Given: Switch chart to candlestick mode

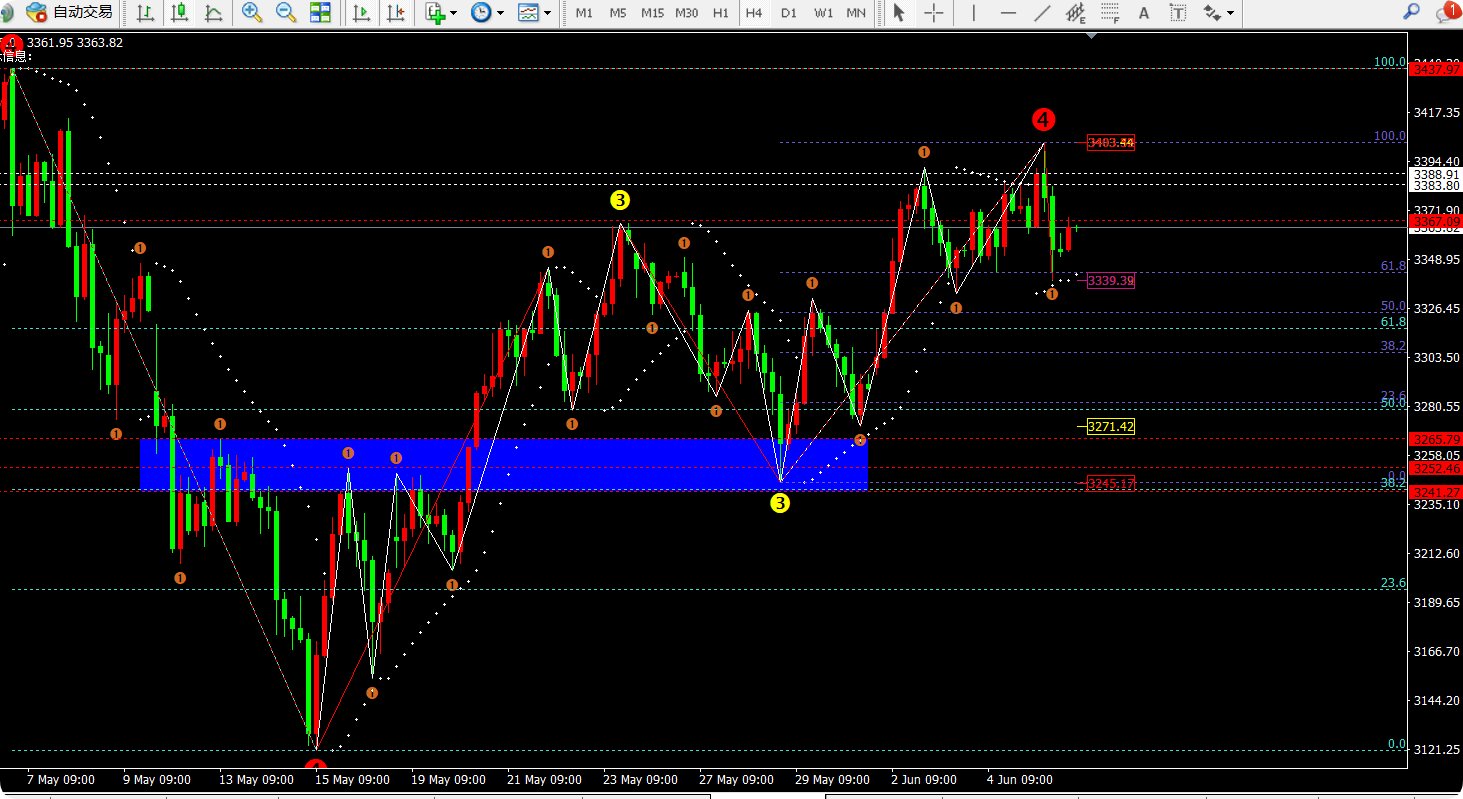Looking at the screenshot, I should point(180,13).
